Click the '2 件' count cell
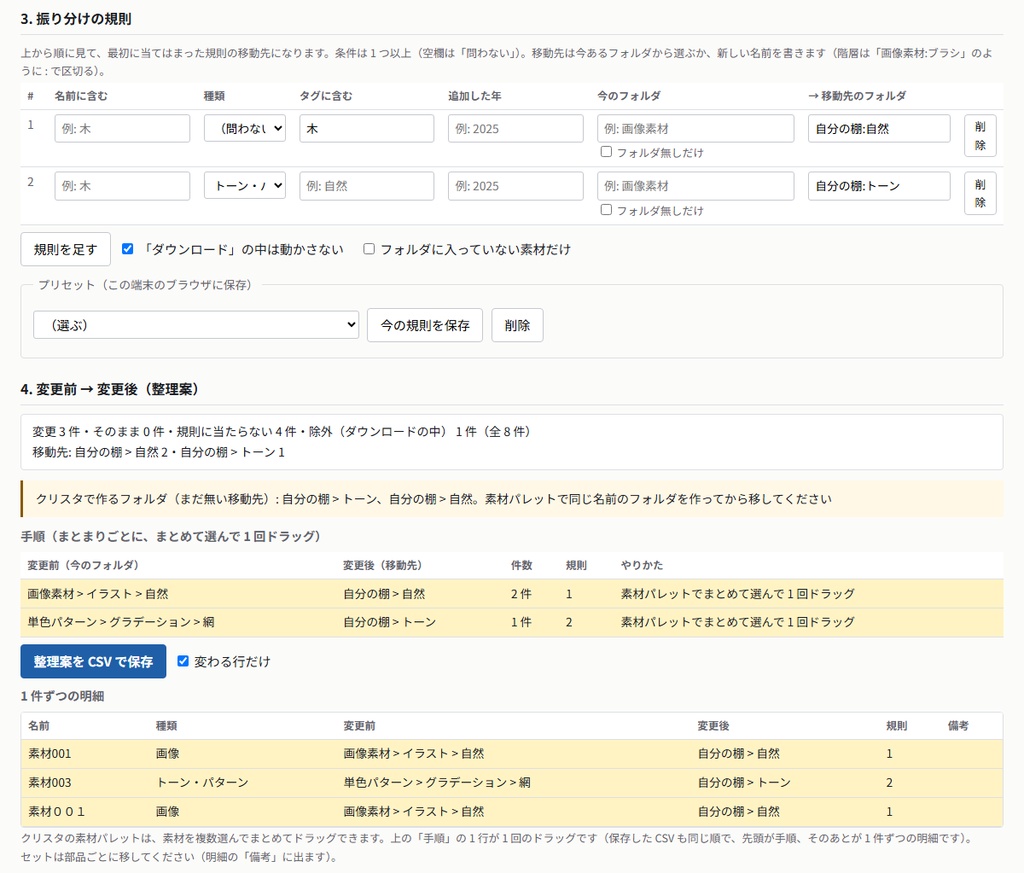 point(521,594)
